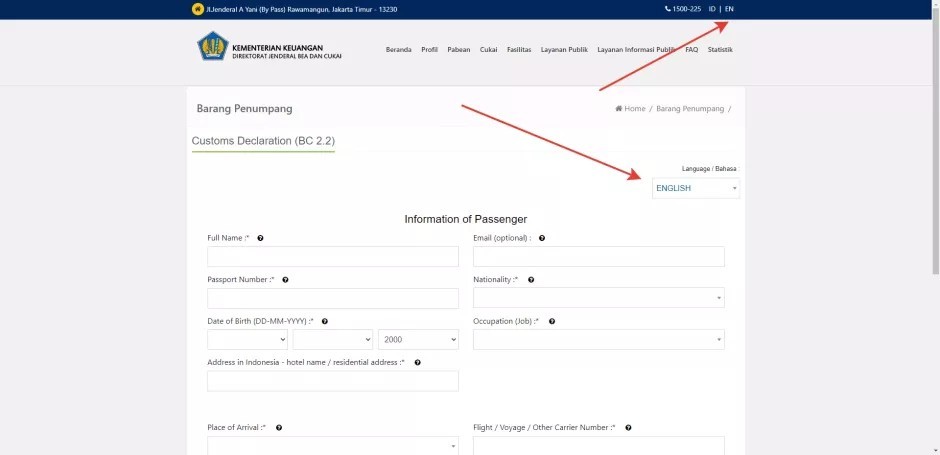Click help icon next to Passport Number

pyautogui.click(x=285, y=280)
